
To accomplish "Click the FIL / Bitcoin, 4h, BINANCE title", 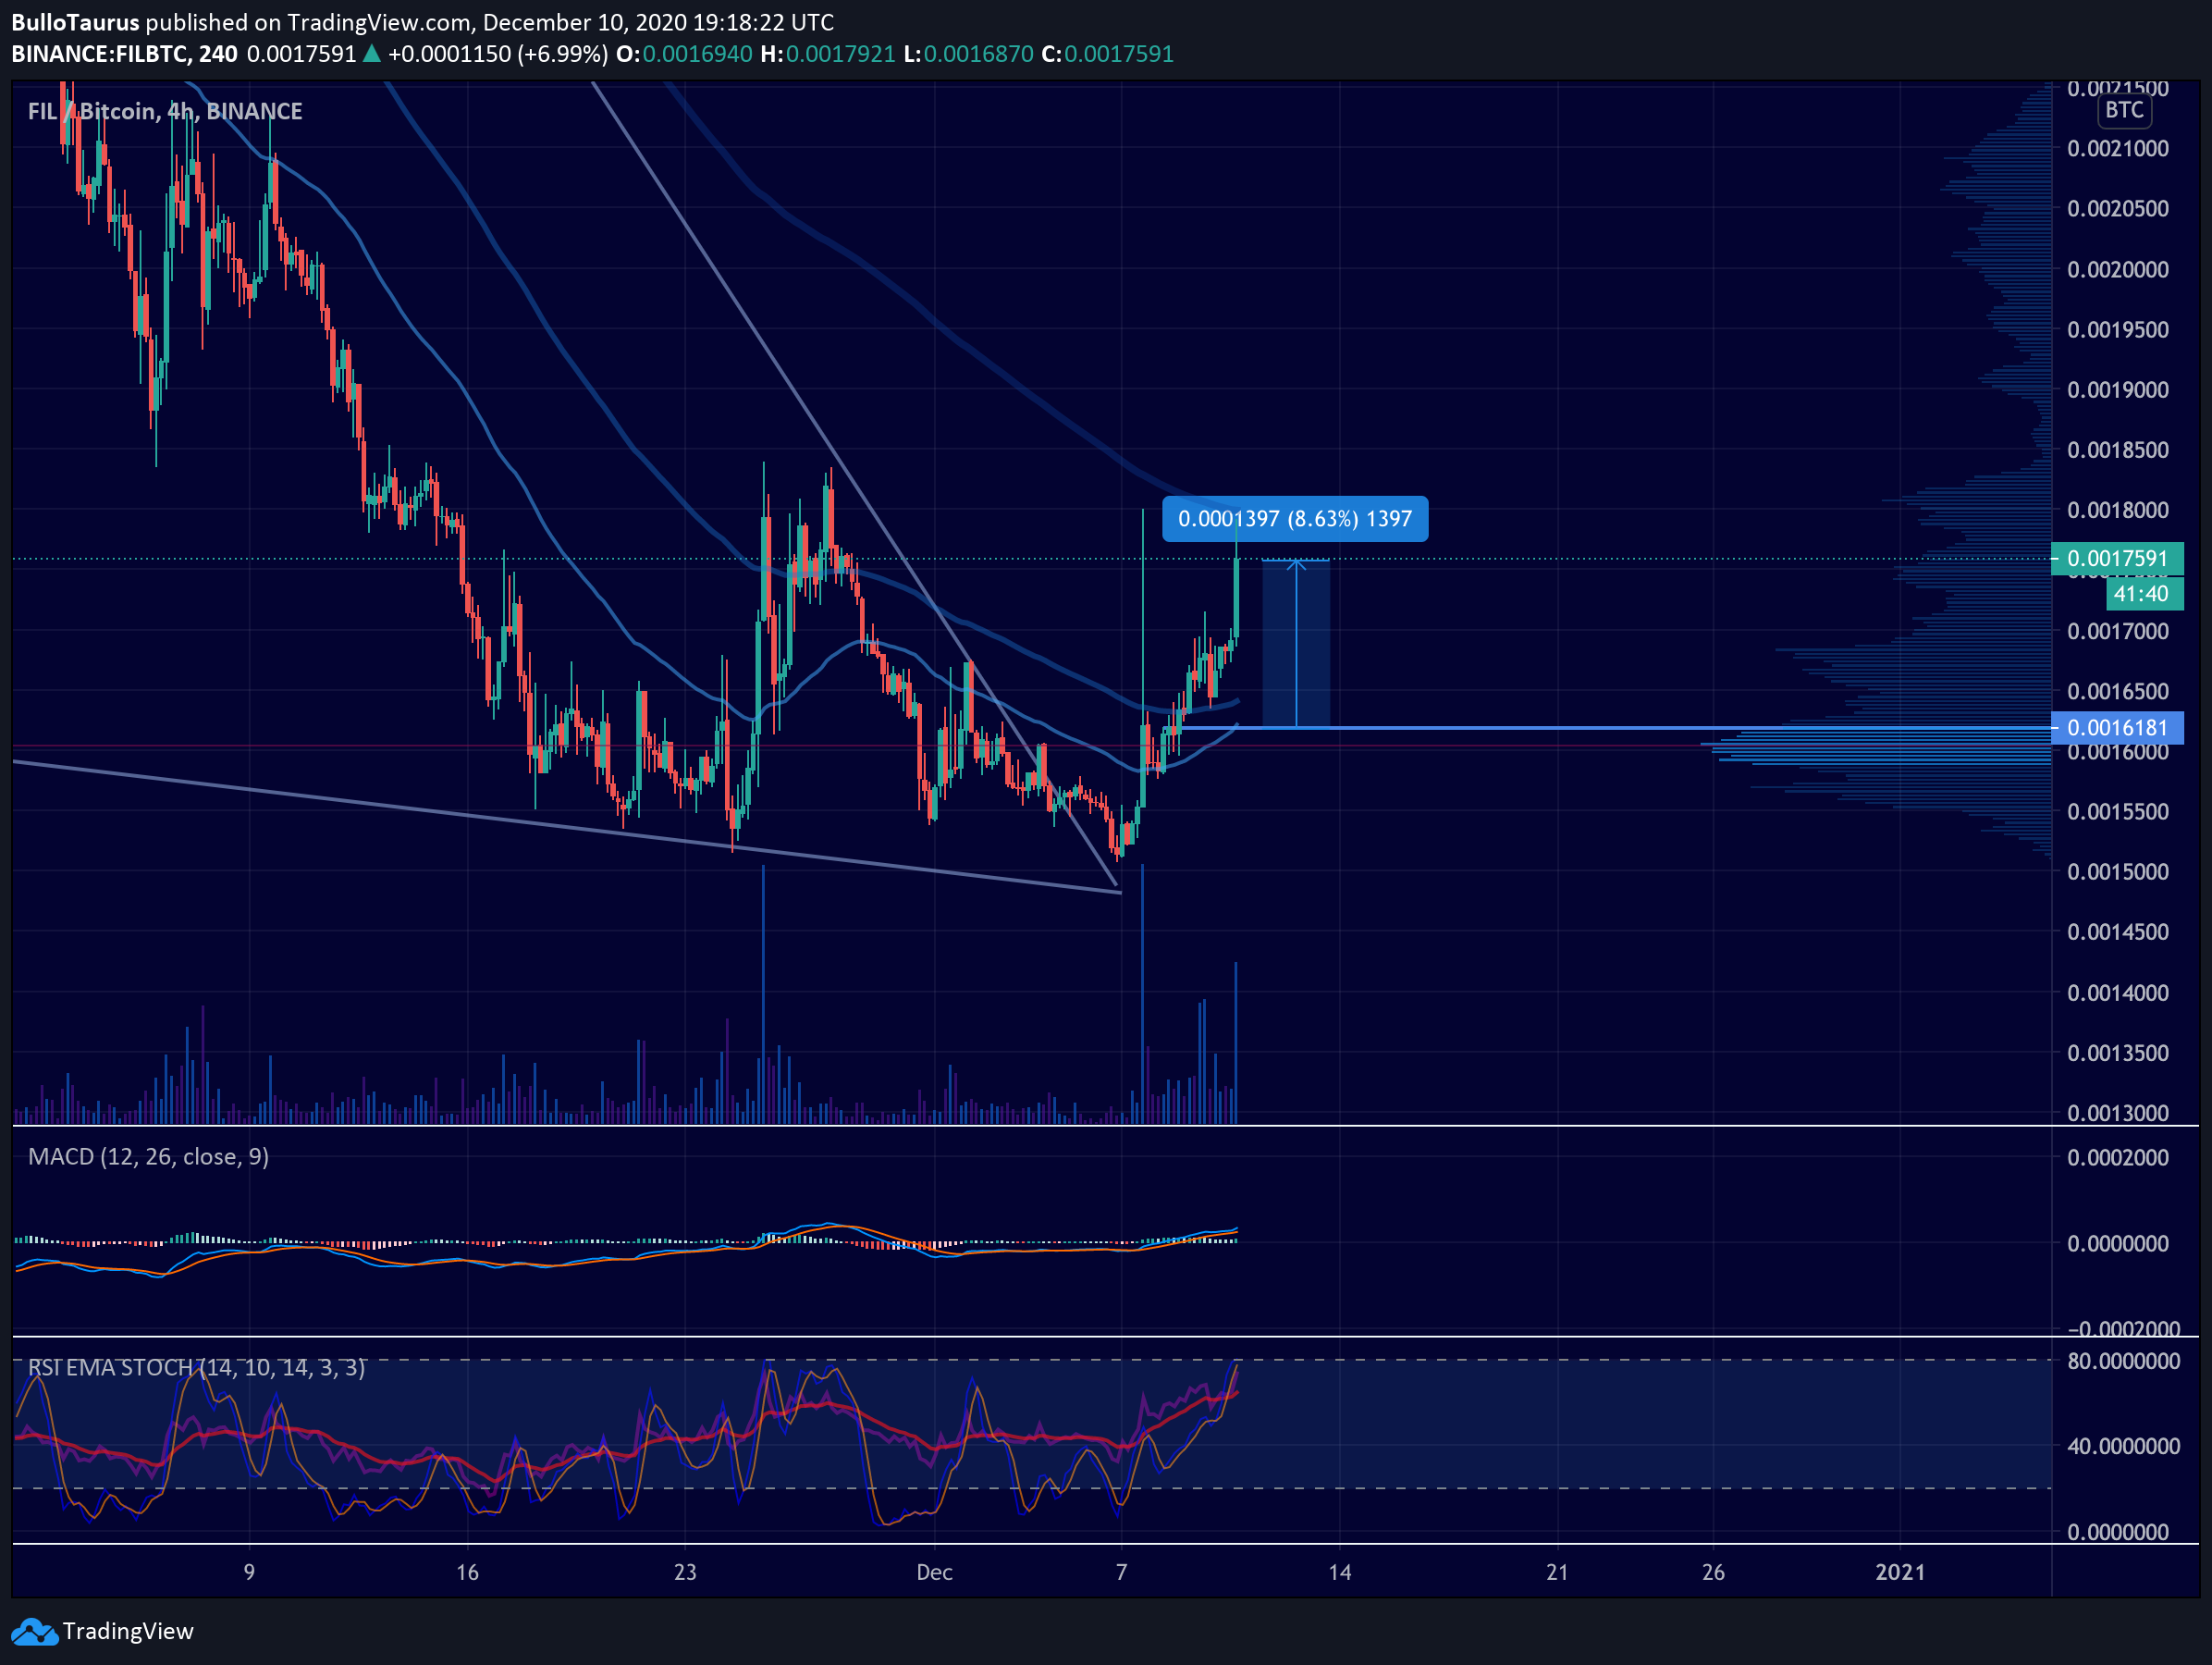I will tap(165, 111).
